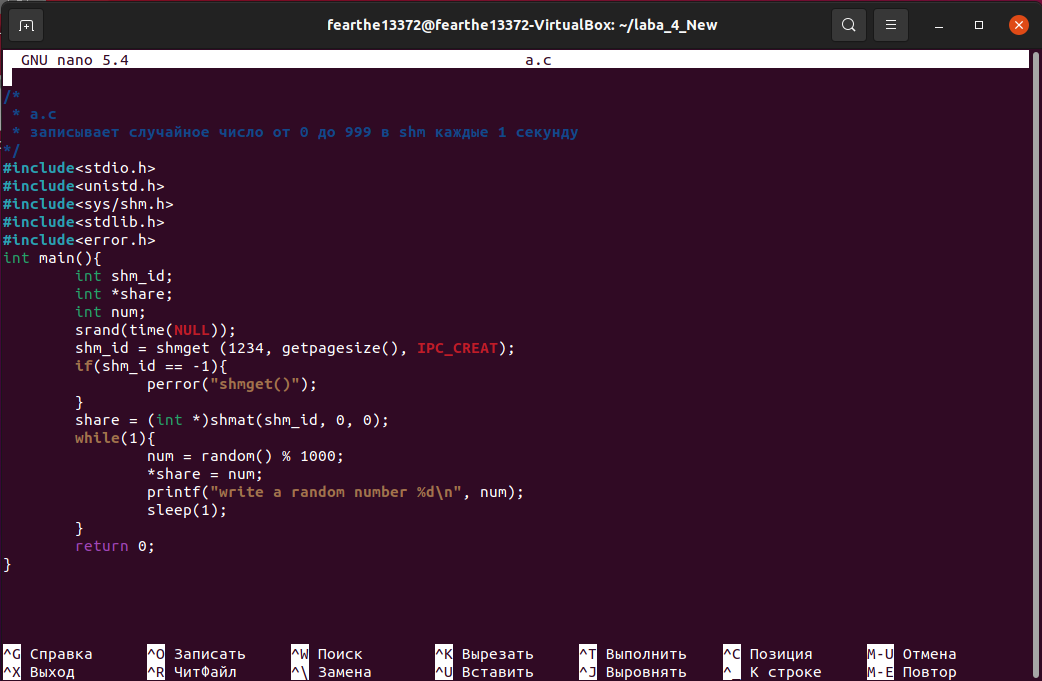
Task: Click the ^T Выполнить execute shortcut
Action: [x=633, y=654]
